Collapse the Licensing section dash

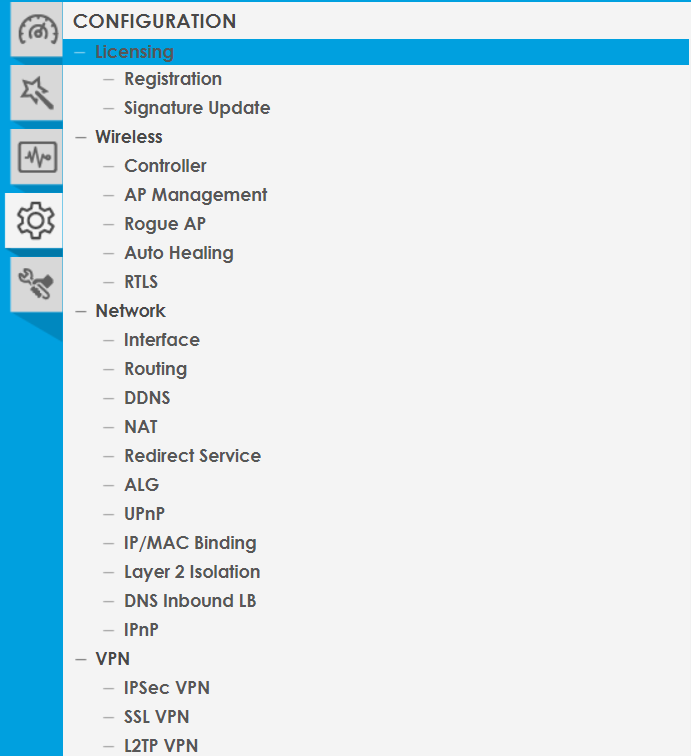tap(81, 52)
